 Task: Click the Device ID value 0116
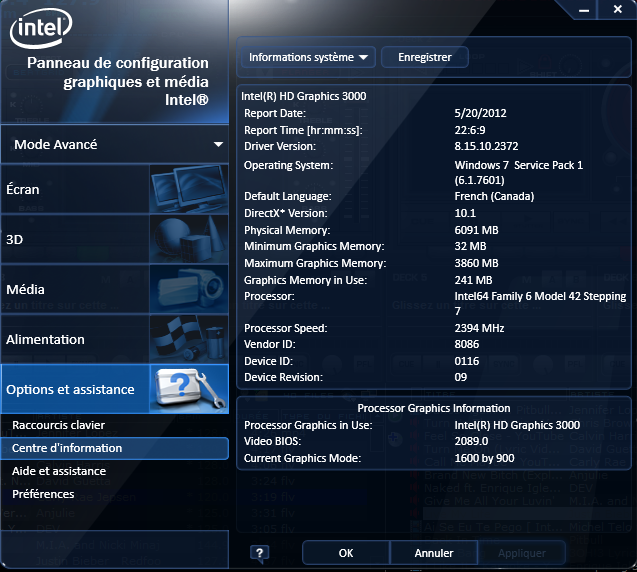click(x=466, y=361)
